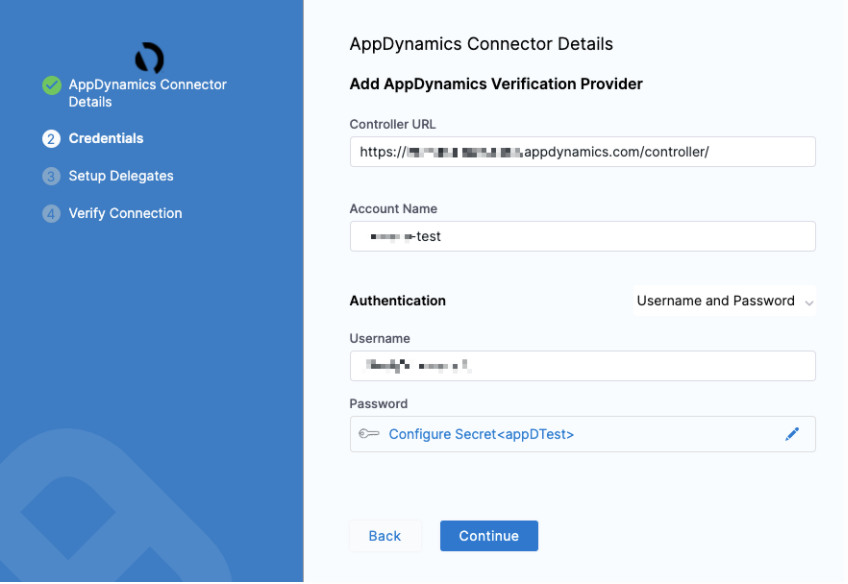Image resolution: width=848 pixels, height=584 pixels.
Task: Open the Username and Password type selector
Action: [x=716, y=301]
